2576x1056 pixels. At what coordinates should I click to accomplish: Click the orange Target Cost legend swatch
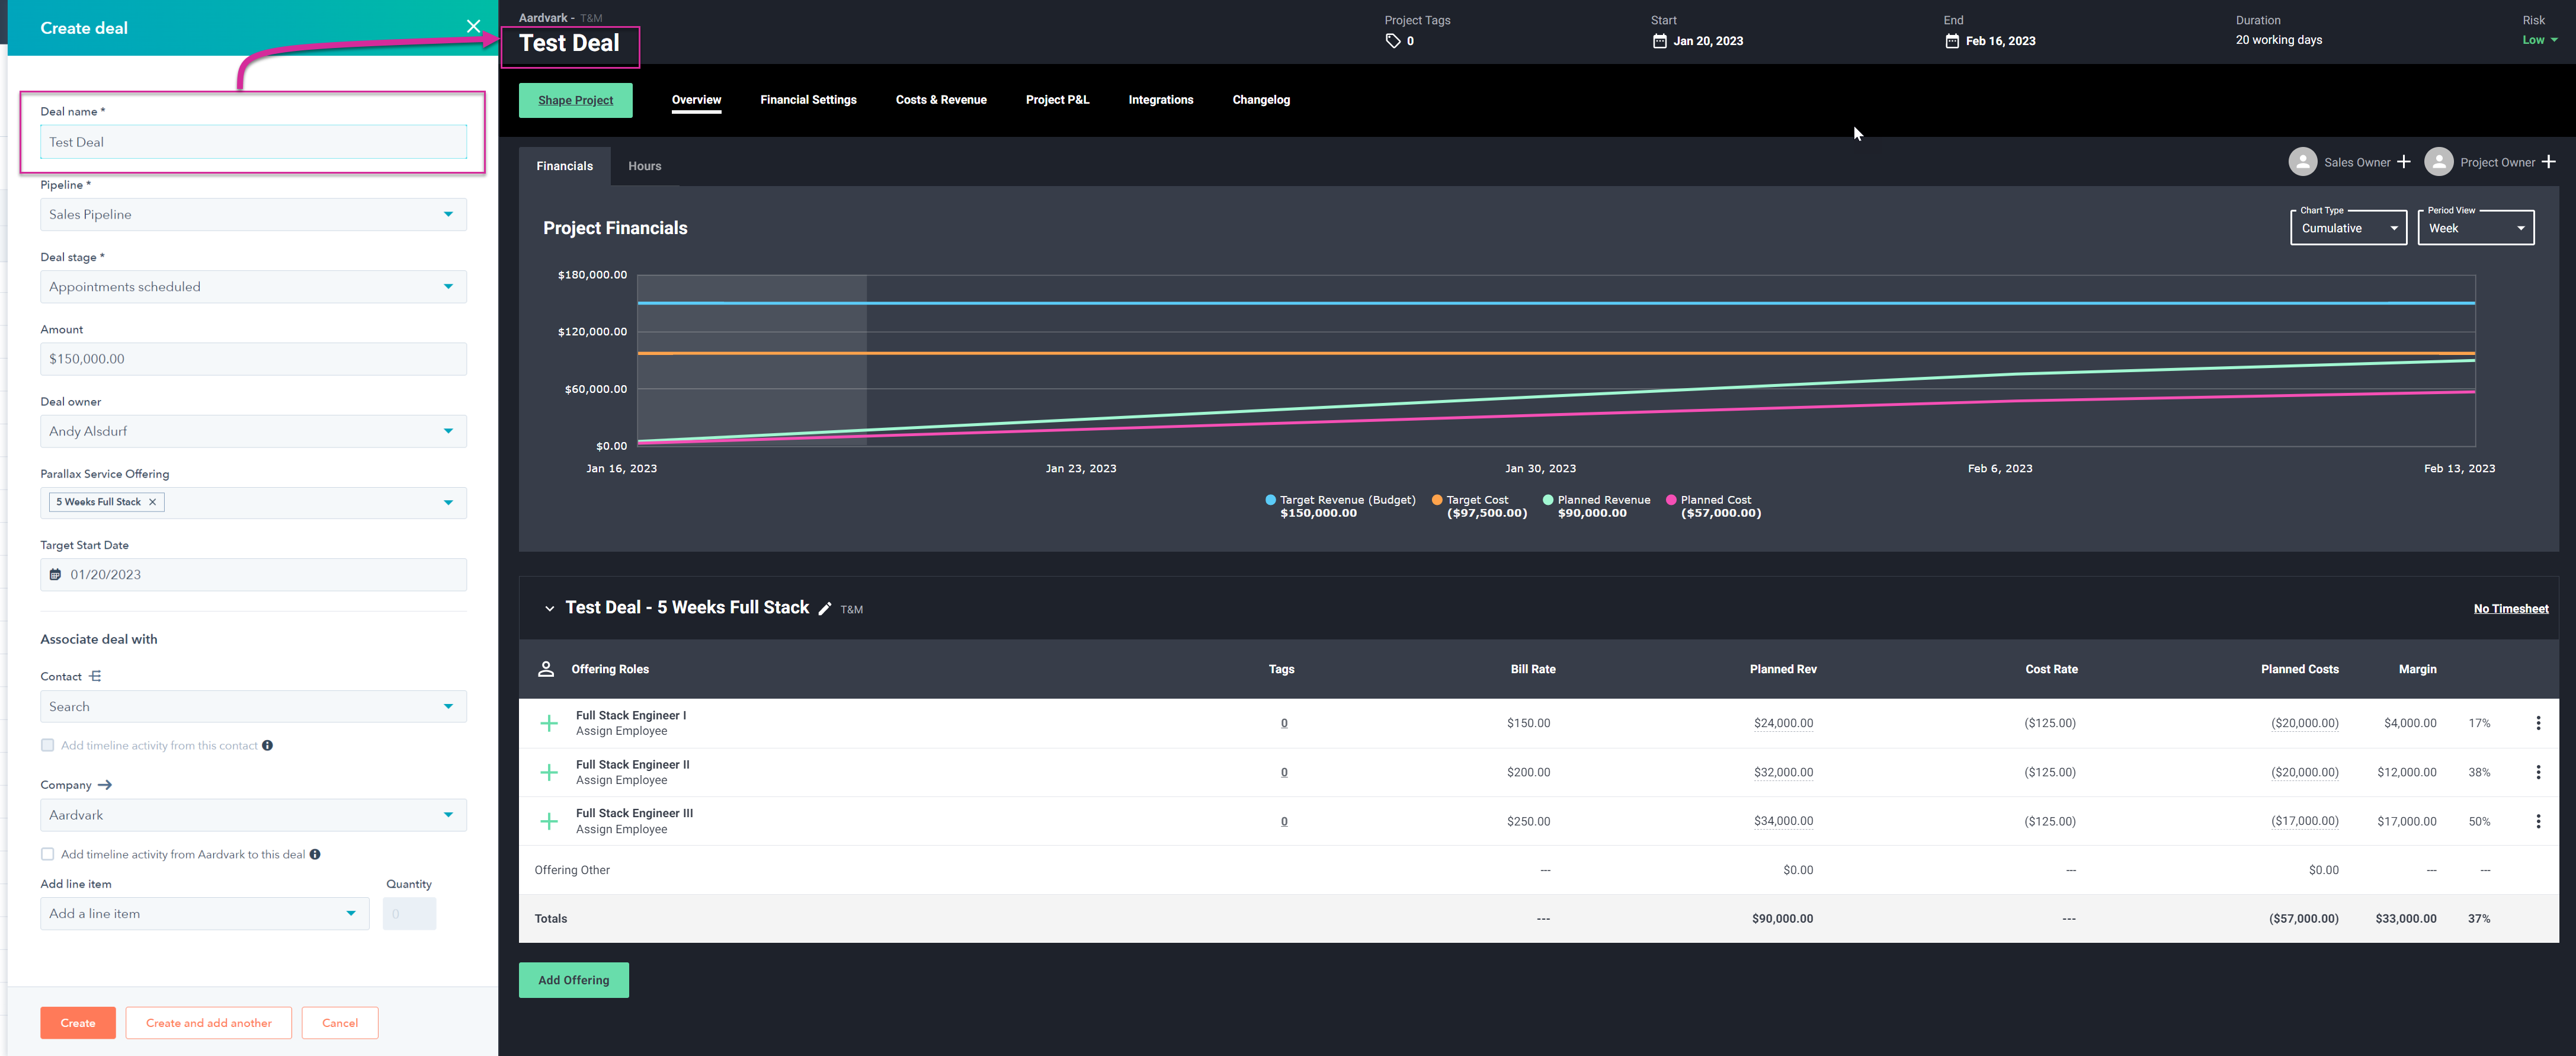(x=1437, y=500)
